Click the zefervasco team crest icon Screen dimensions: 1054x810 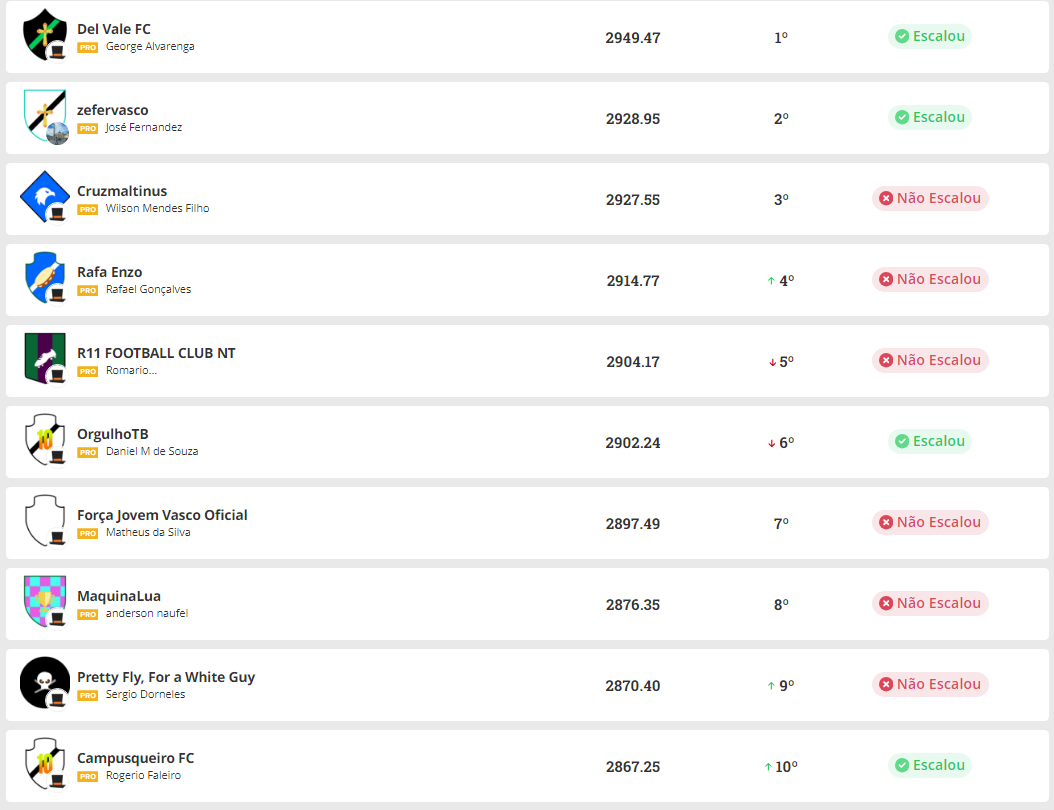pos(44,117)
